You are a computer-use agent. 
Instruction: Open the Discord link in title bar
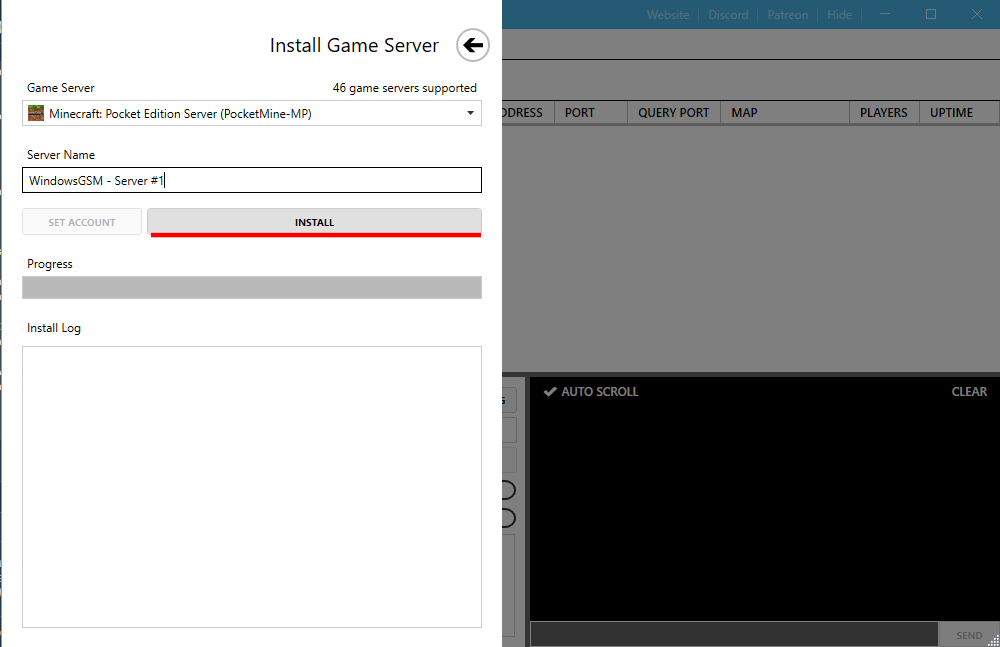pos(728,15)
